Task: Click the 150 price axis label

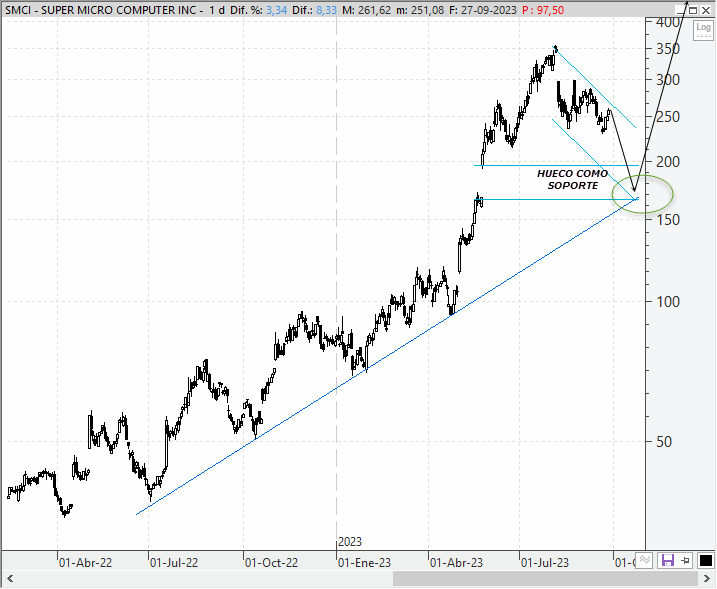Action: 668,220
